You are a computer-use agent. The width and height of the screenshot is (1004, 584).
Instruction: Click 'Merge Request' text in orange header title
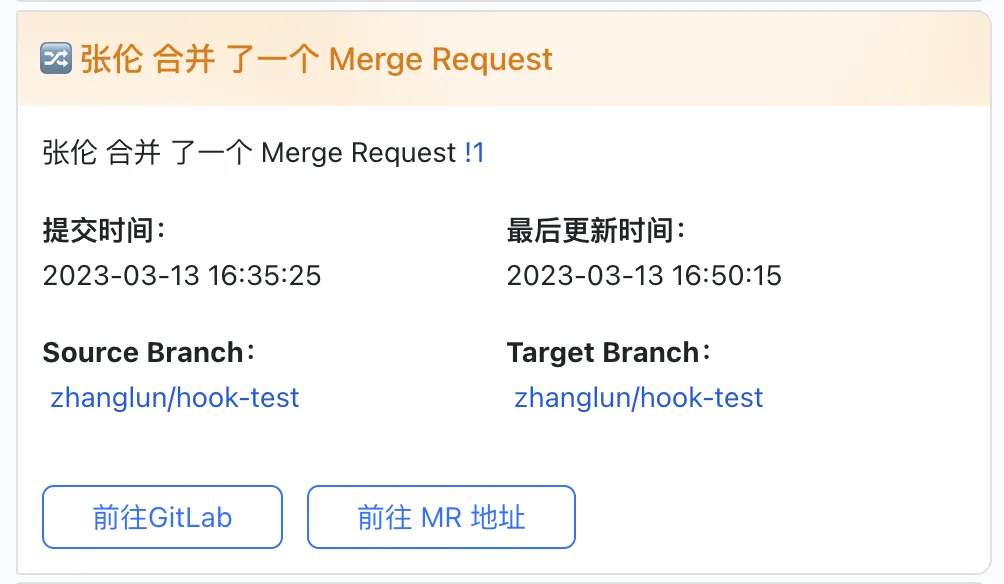tap(440, 59)
